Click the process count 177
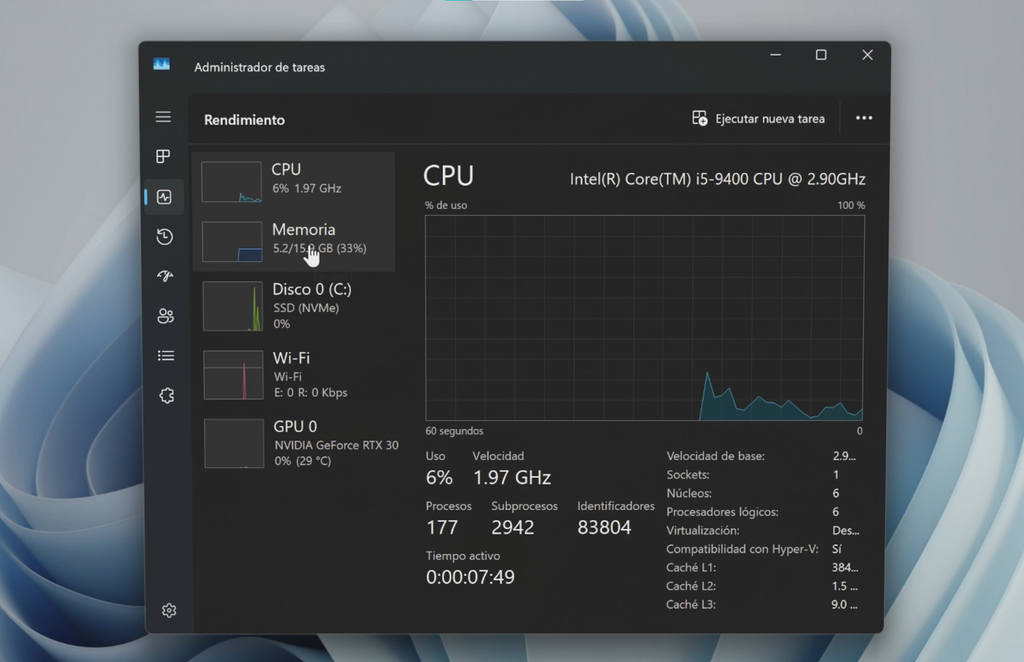Image resolution: width=1024 pixels, height=662 pixels. pos(442,528)
